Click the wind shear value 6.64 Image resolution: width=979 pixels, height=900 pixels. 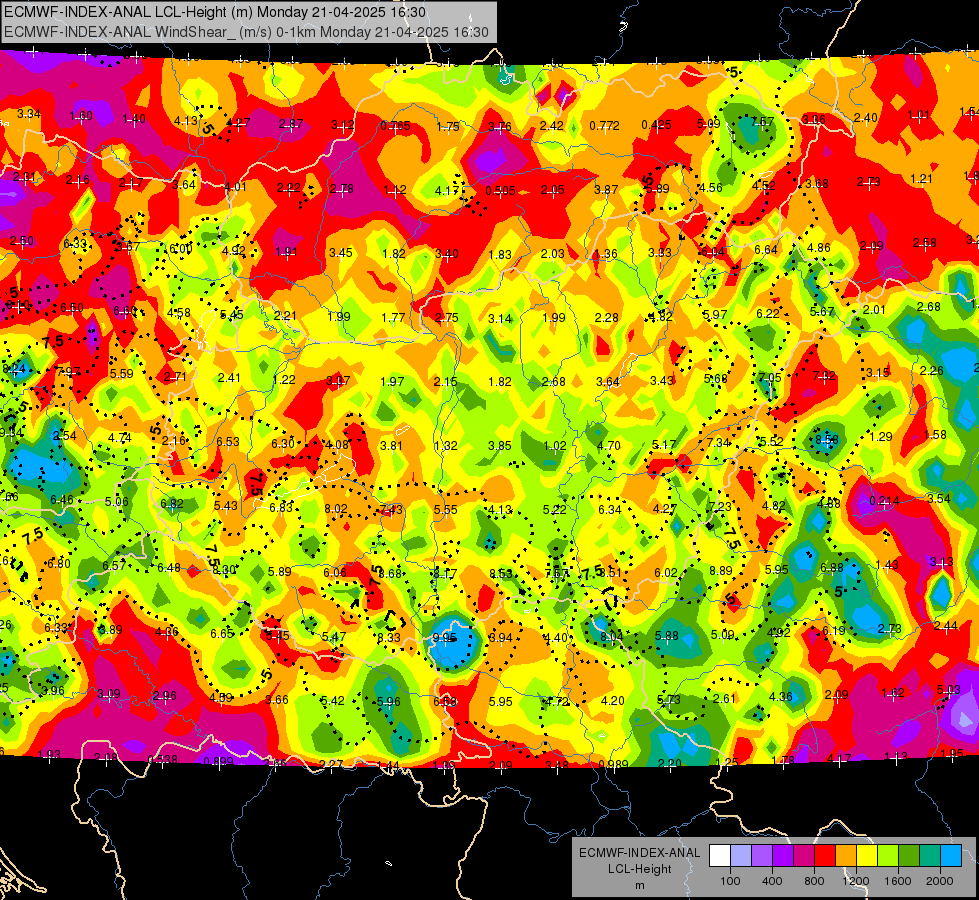[765, 250]
